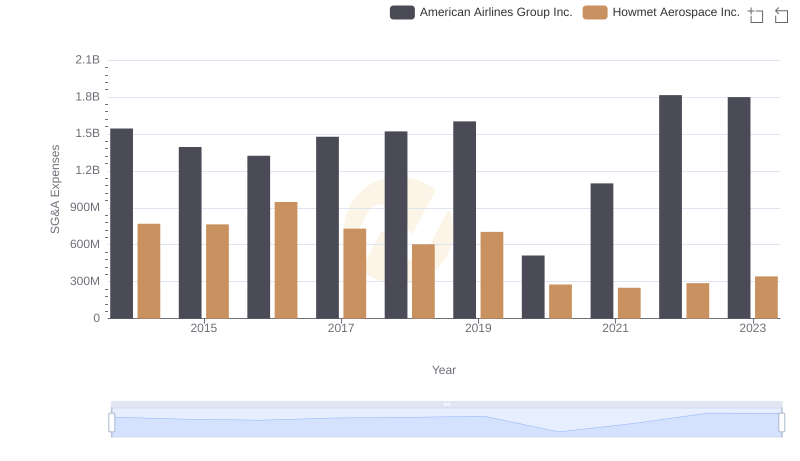Click the 1.5B y-axis label
Screen dimensions: 800x461
point(87,134)
